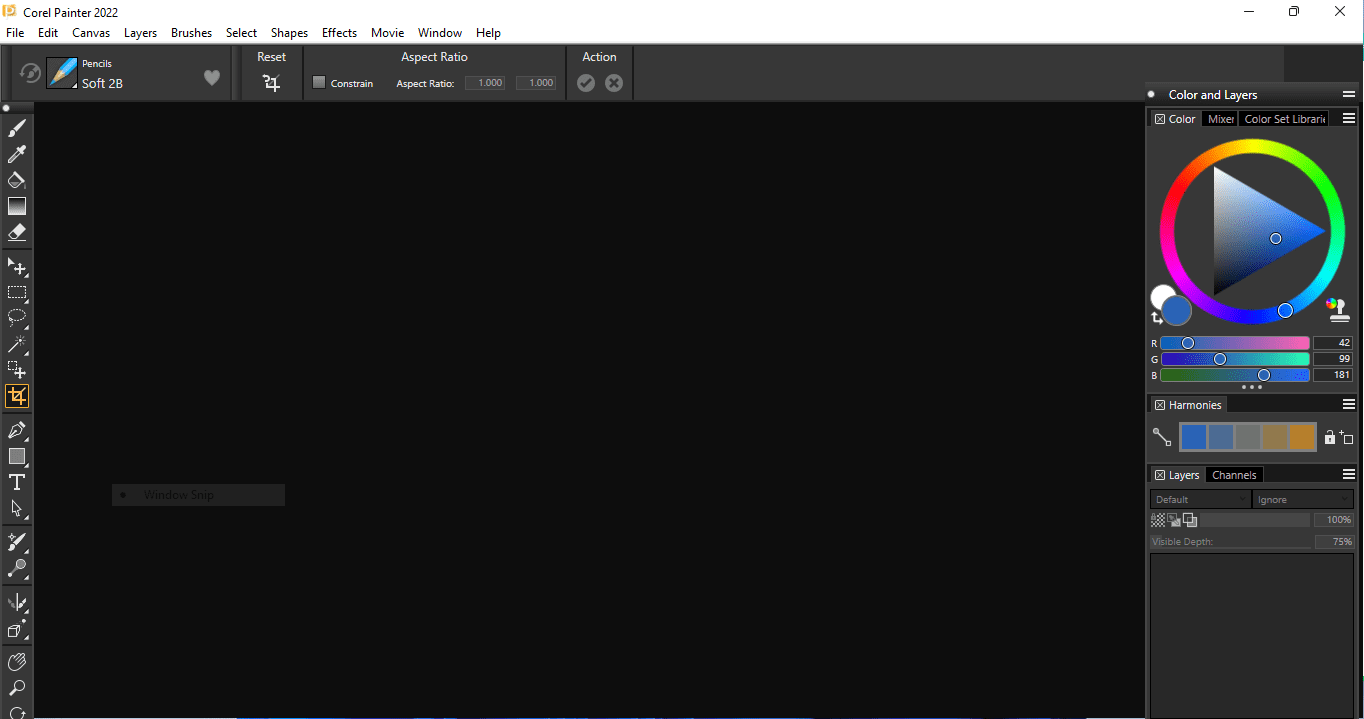Select the Perspective Guides tool
Screen dimensions: 1364x719
(17, 629)
